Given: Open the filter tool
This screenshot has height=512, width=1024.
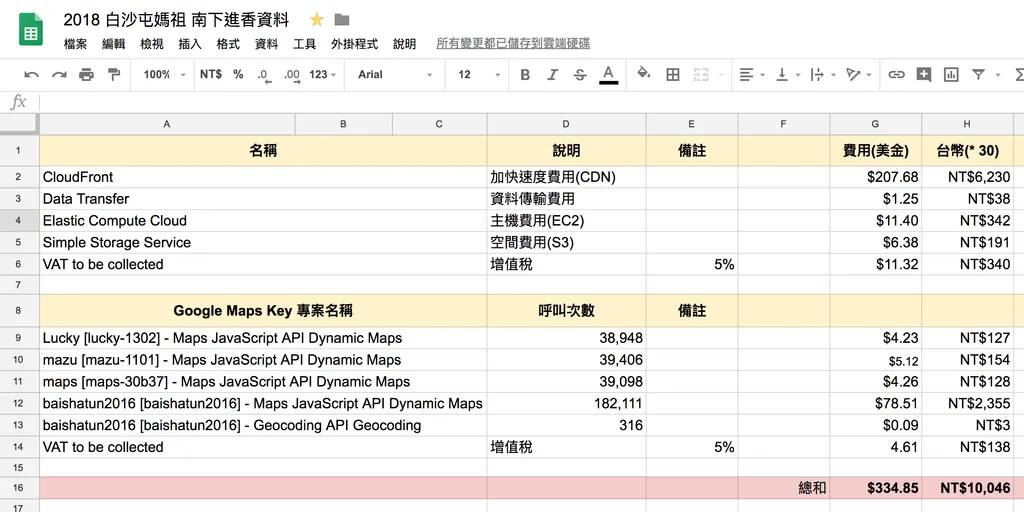Looking at the screenshot, I should (x=978, y=74).
